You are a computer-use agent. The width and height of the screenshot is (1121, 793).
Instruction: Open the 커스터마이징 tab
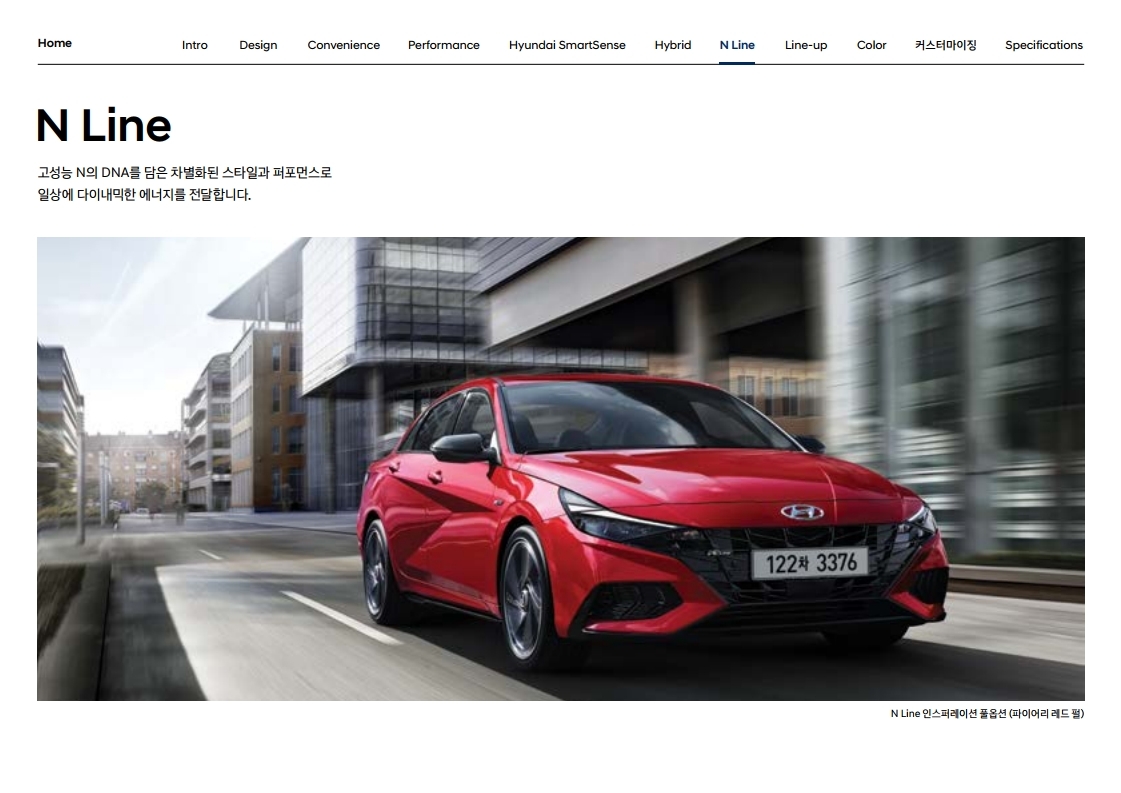(x=945, y=45)
